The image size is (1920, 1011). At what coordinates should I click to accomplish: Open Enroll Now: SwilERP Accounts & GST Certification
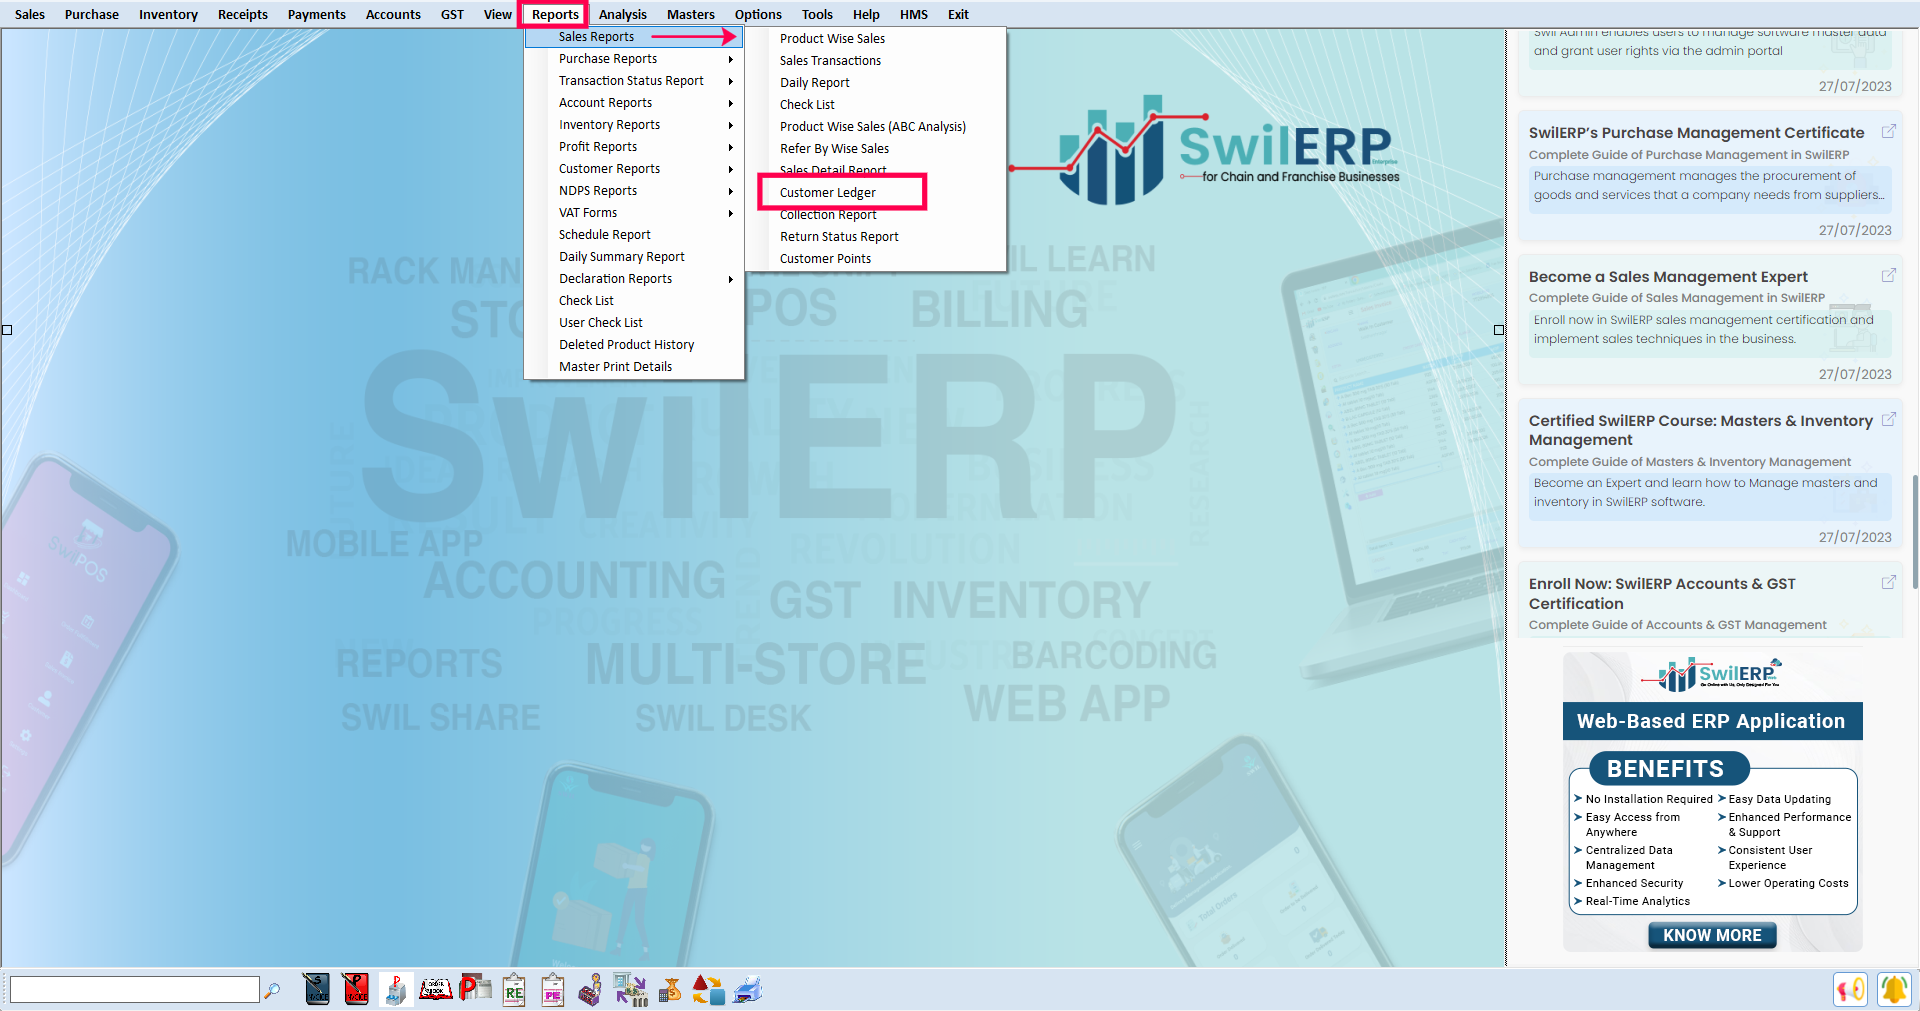pyautogui.click(x=1662, y=593)
